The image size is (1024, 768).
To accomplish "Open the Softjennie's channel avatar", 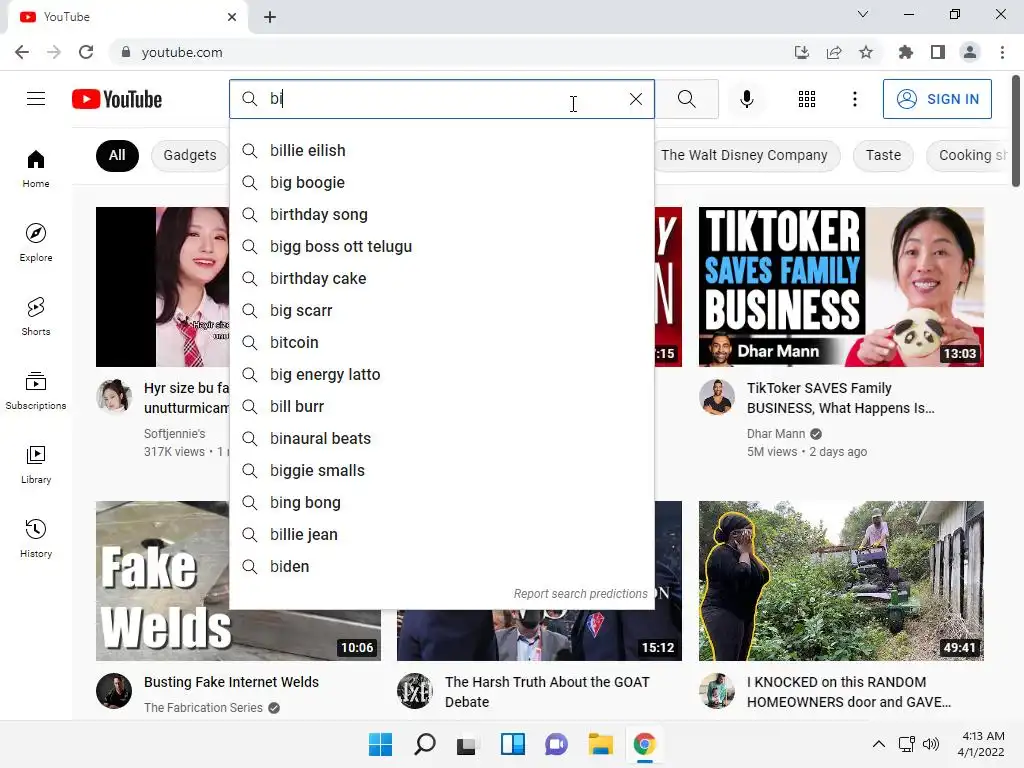I will point(114,396).
